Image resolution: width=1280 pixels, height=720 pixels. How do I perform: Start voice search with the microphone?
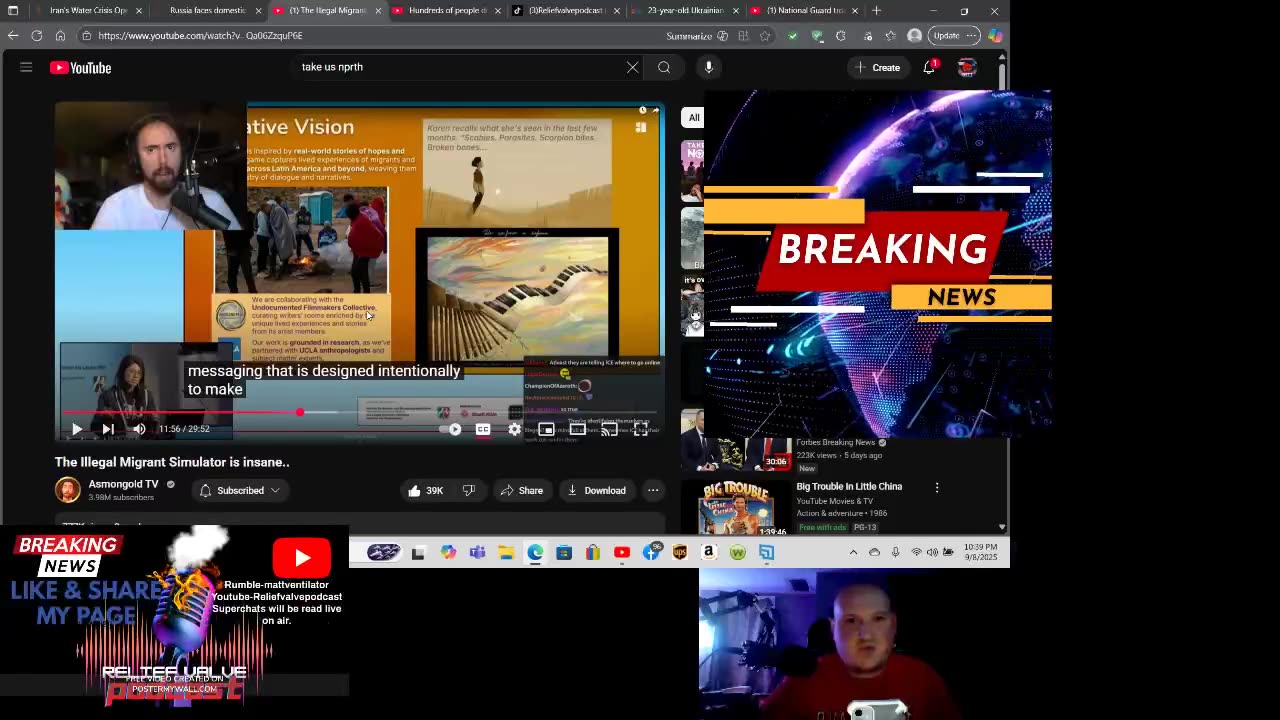point(708,67)
